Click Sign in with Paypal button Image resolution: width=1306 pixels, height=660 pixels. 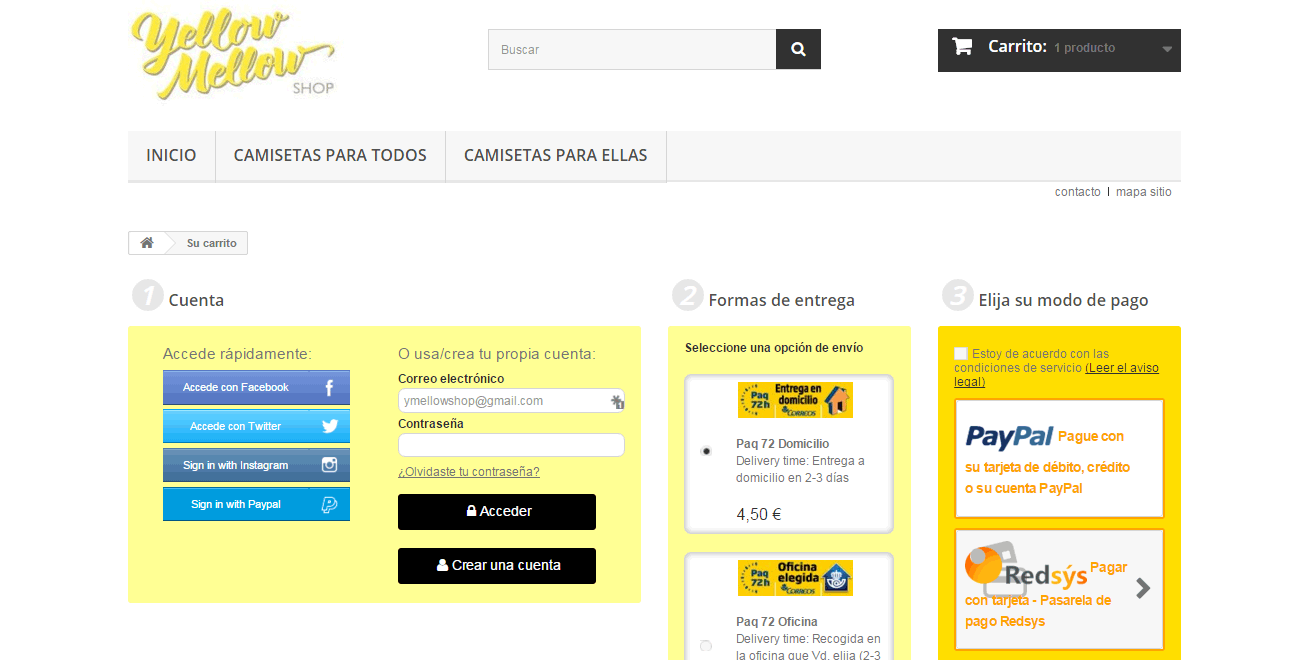[x=256, y=504]
